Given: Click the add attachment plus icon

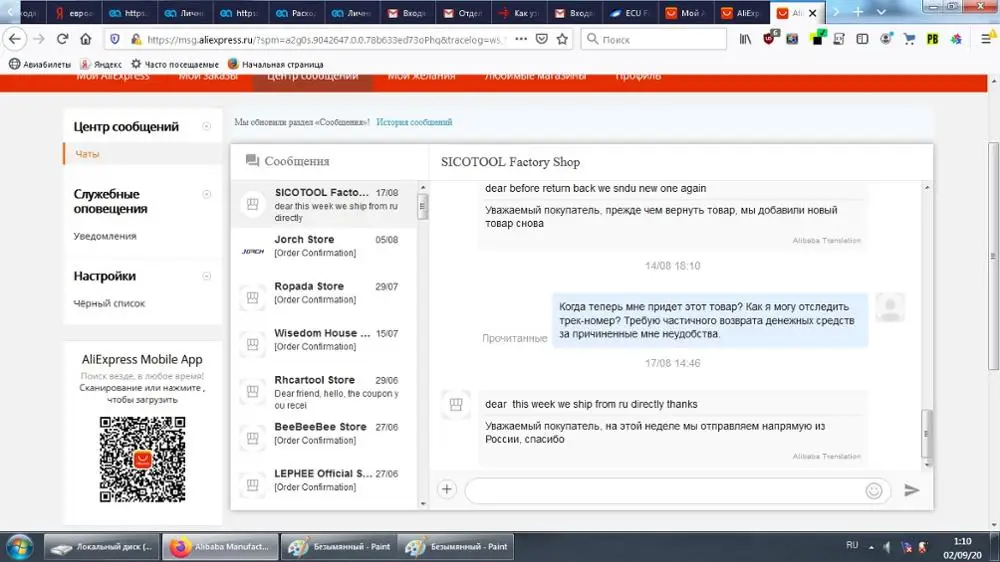Looking at the screenshot, I should (x=446, y=489).
